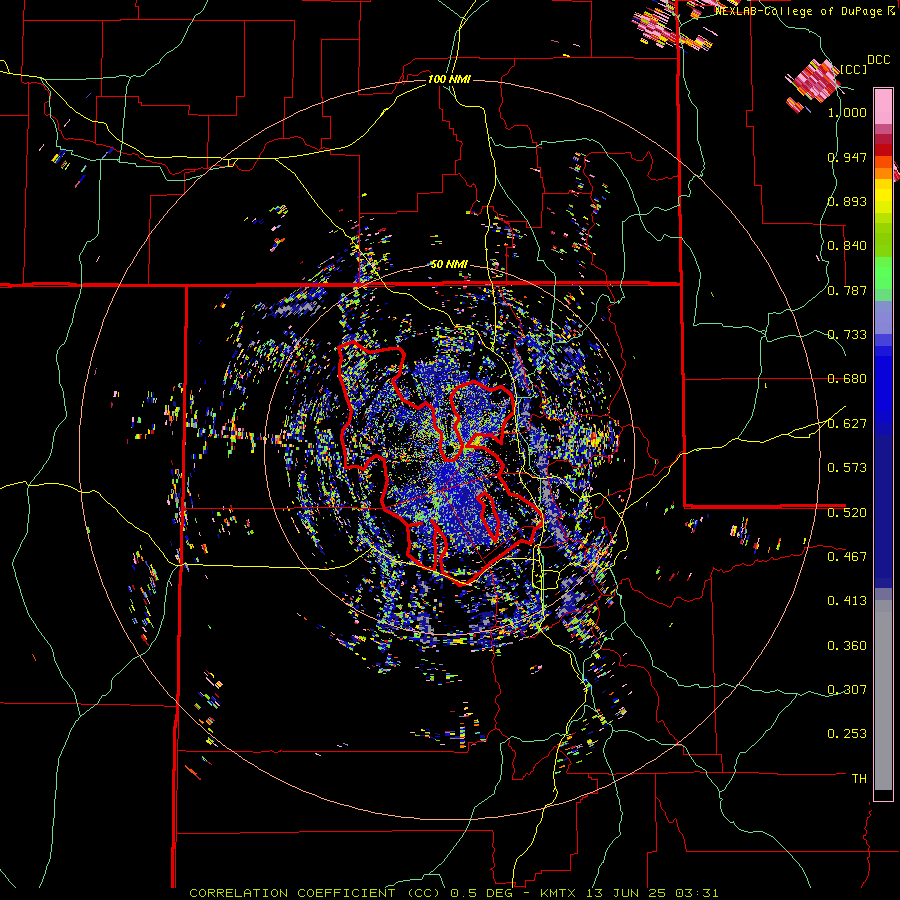Screen dimensions: 900x900
Task: Select the 0.627 scale value
Action: pyautogui.click(x=847, y=424)
